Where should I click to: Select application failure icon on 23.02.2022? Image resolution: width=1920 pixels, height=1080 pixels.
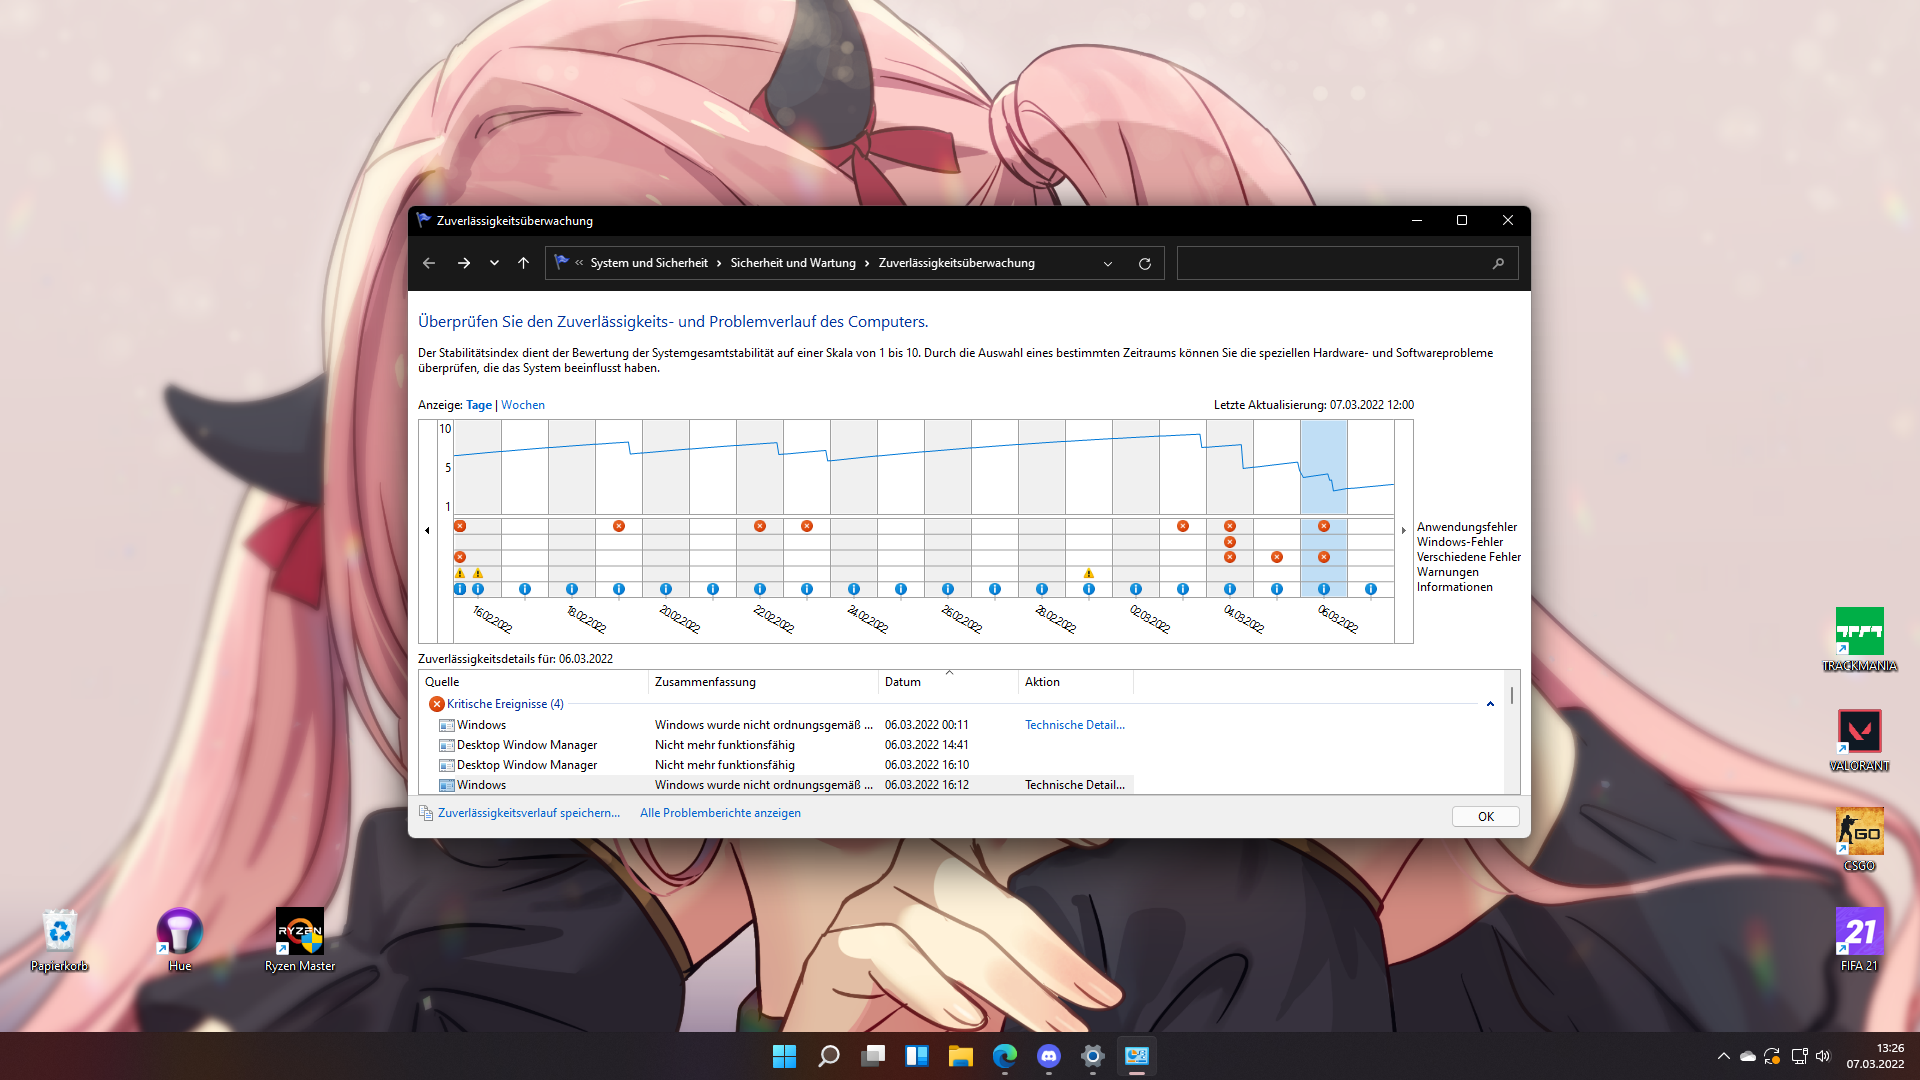pyautogui.click(x=807, y=526)
